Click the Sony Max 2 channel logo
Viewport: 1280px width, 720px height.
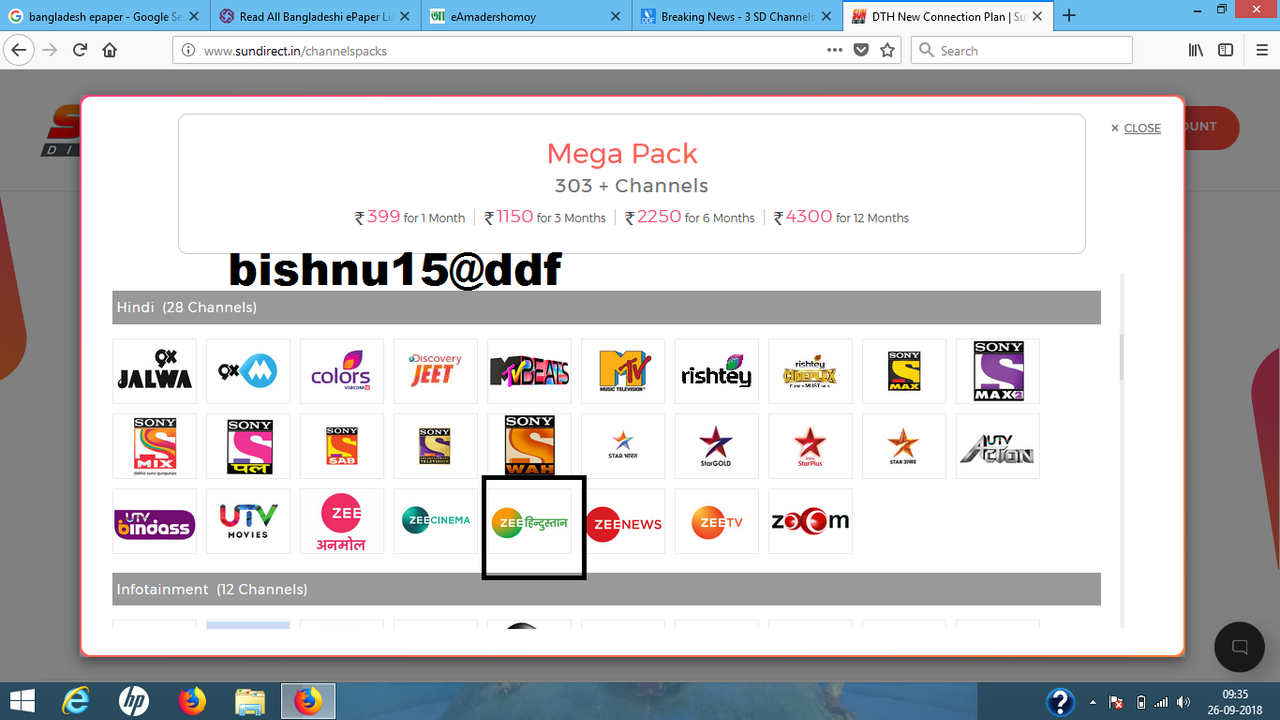[x=998, y=371]
